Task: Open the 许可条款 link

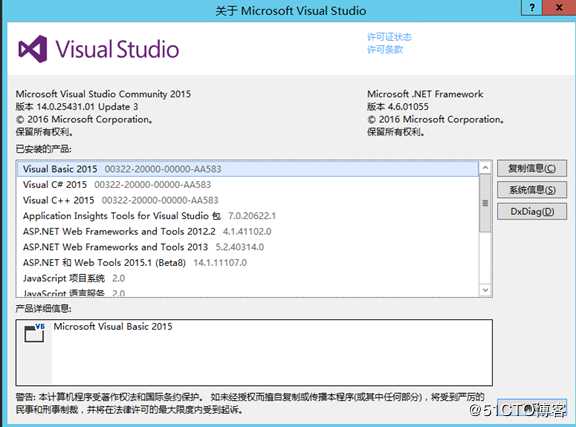Action: tap(385, 49)
